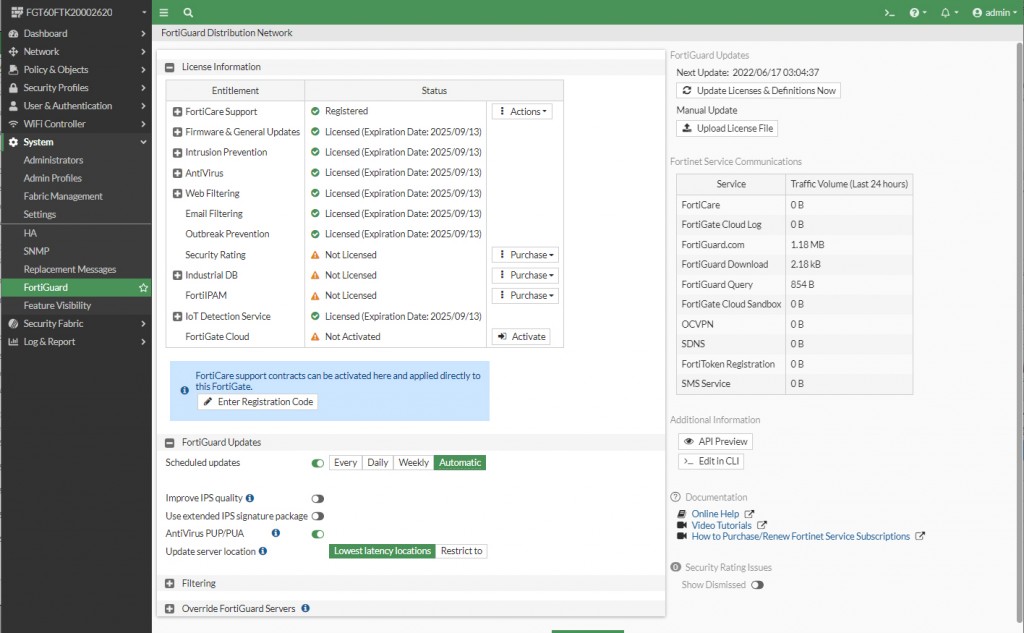Open API Preview button
The width and height of the screenshot is (1024, 633).
point(715,442)
